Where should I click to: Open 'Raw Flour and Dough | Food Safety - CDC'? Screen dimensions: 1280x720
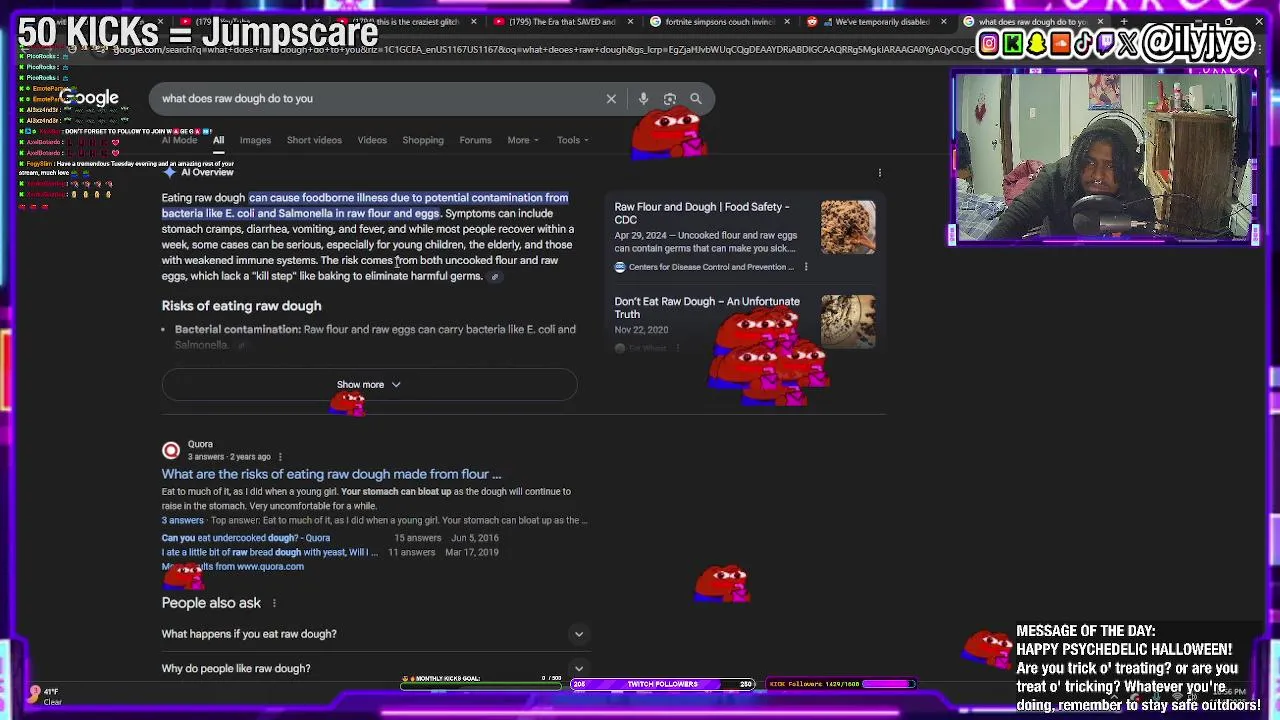(x=702, y=213)
